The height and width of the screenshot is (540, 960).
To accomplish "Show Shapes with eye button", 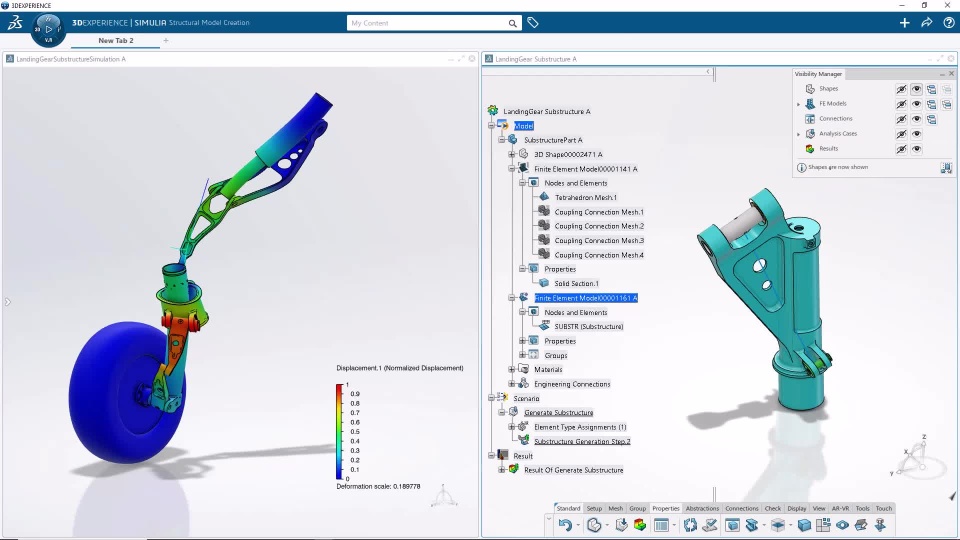I will pos(917,89).
